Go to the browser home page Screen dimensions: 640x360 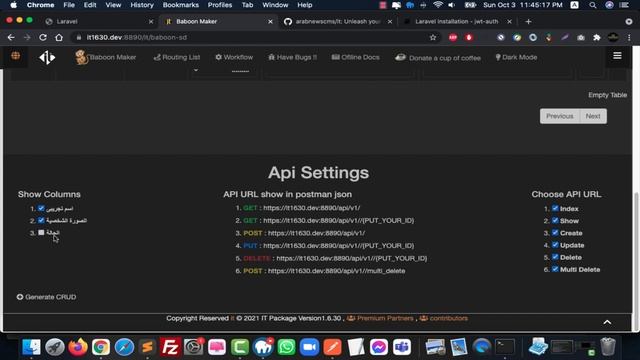59,37
